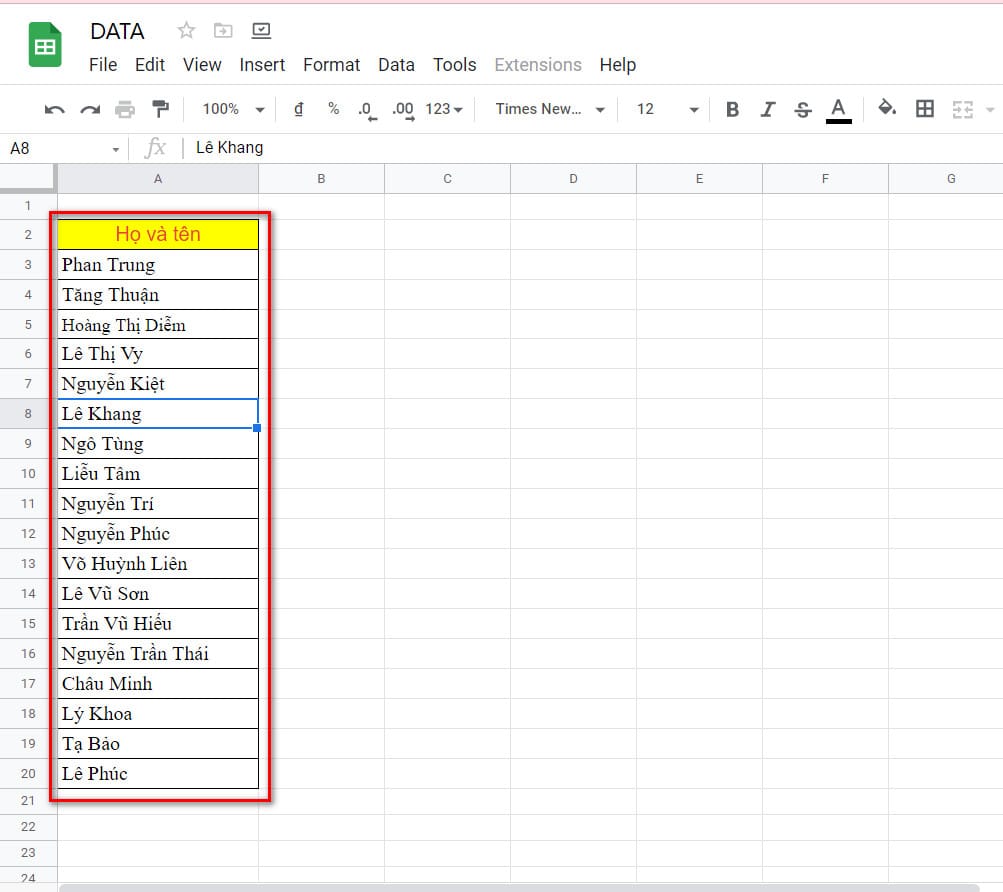Viewport: 1003px width, 892px height.
Task: Open the Format menu
Action: 331,64
